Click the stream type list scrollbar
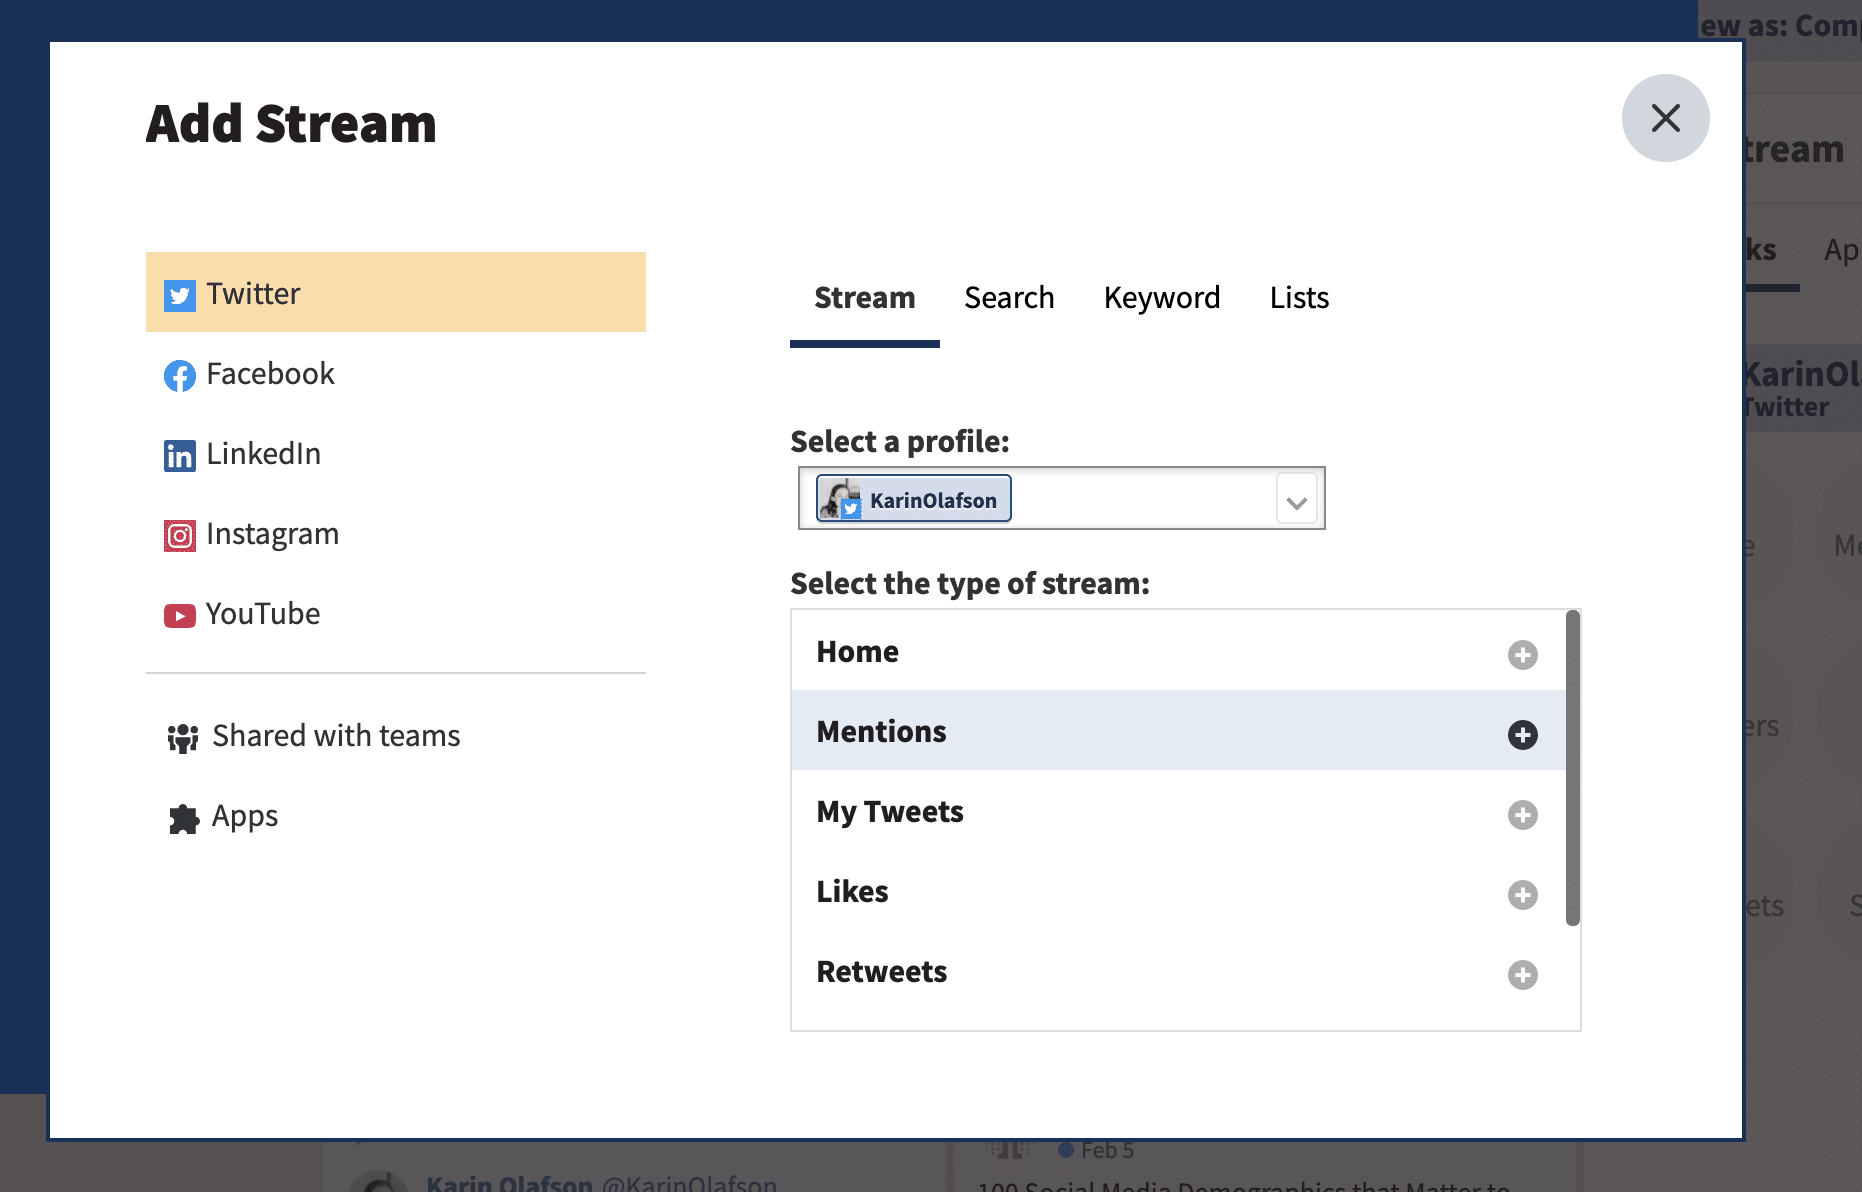Screen dimensions: 1862x1192 1573,768
